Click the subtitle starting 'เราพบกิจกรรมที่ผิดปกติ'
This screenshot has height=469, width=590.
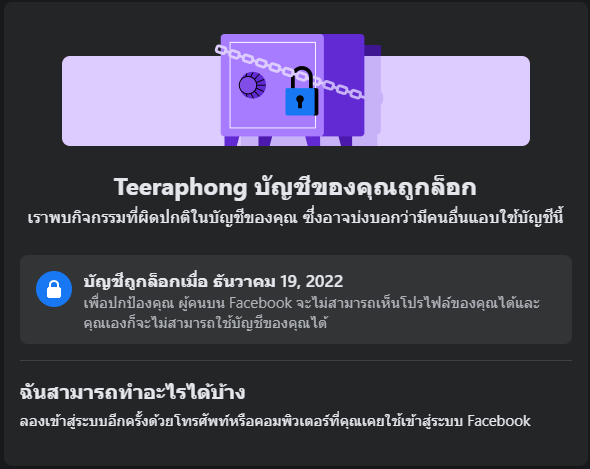tap(295, 218)
